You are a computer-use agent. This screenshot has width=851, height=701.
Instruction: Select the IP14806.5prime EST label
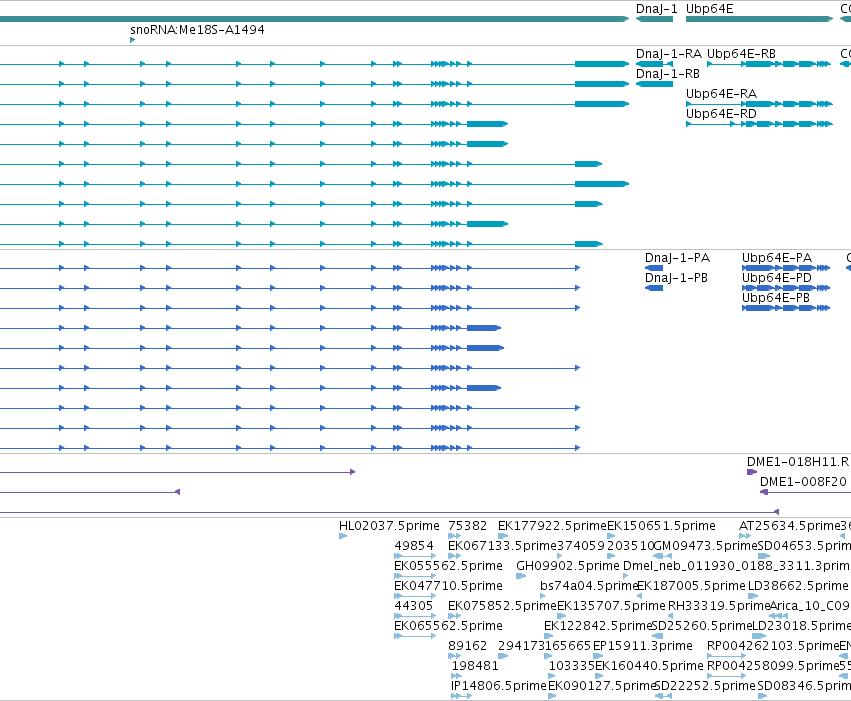tap(499, 686)
